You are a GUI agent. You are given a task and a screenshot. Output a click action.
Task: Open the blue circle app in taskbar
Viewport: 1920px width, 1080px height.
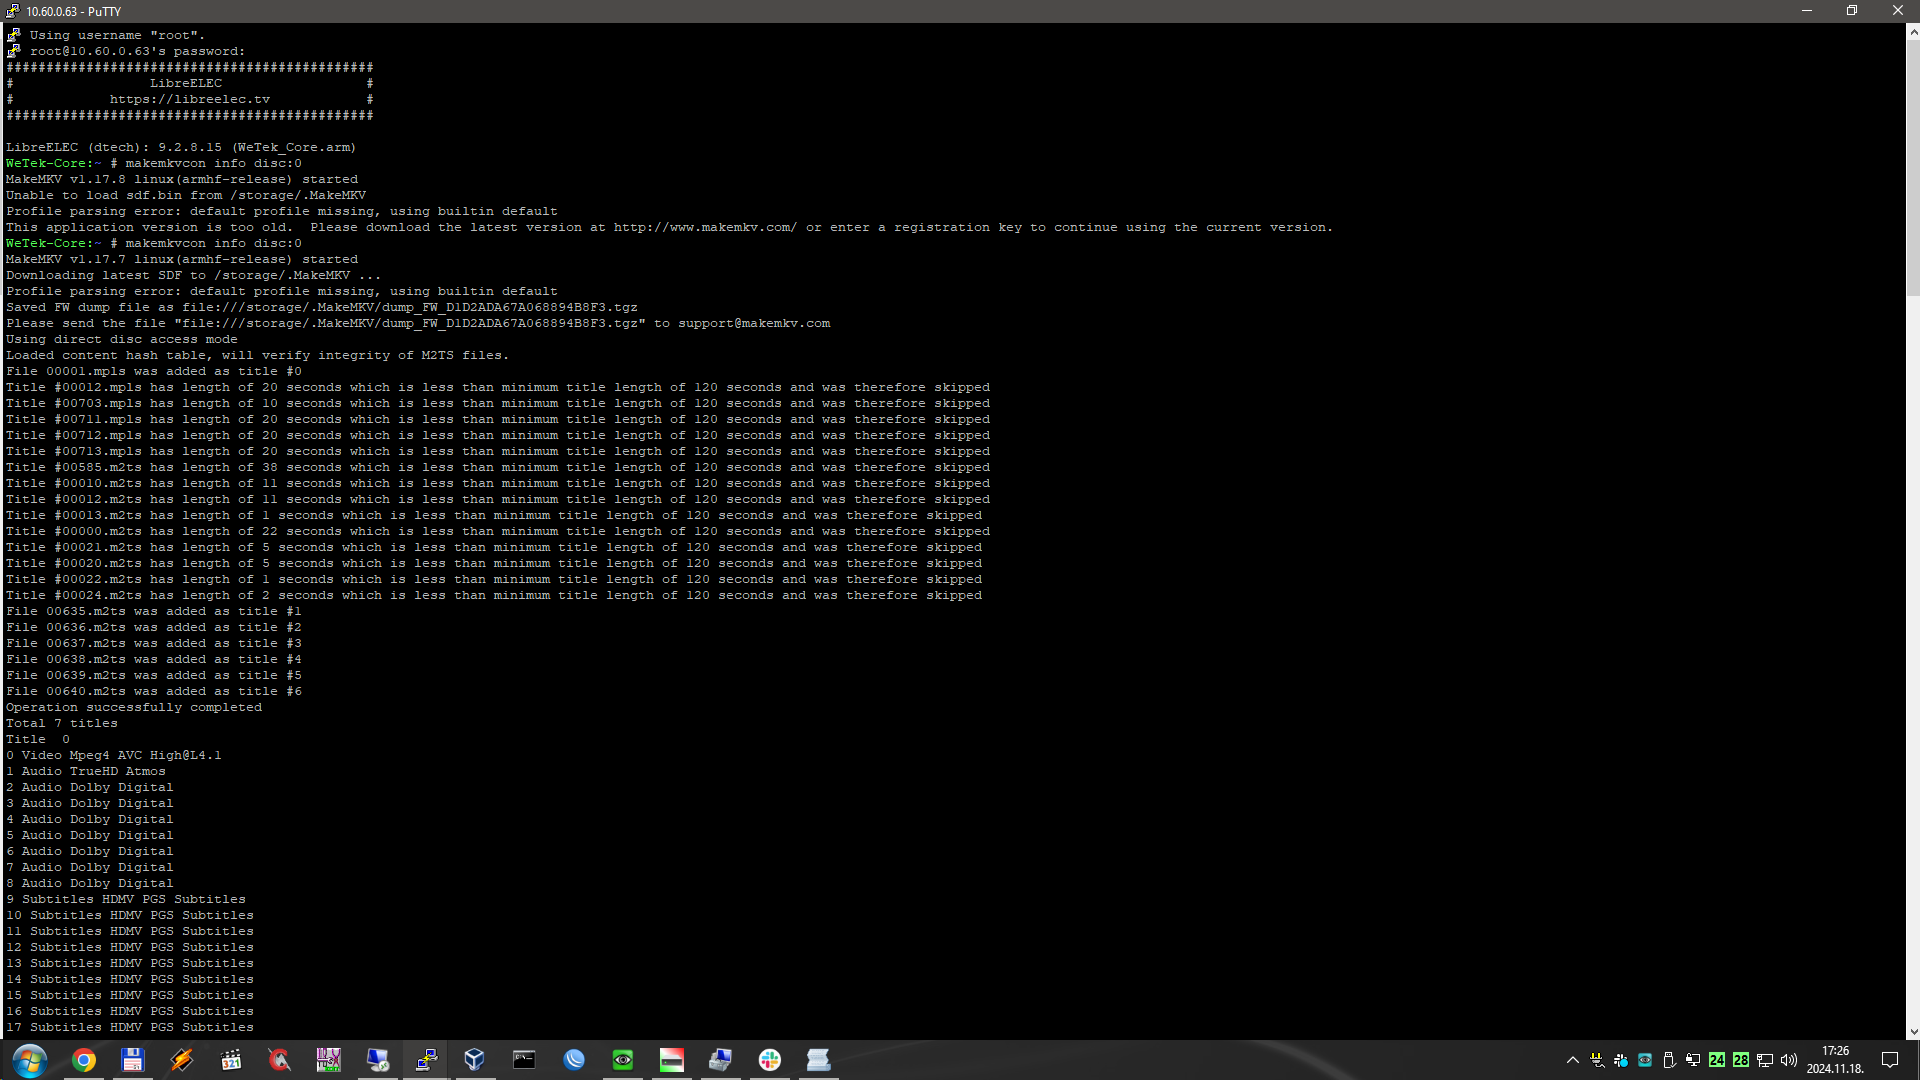pos(574,1060)
